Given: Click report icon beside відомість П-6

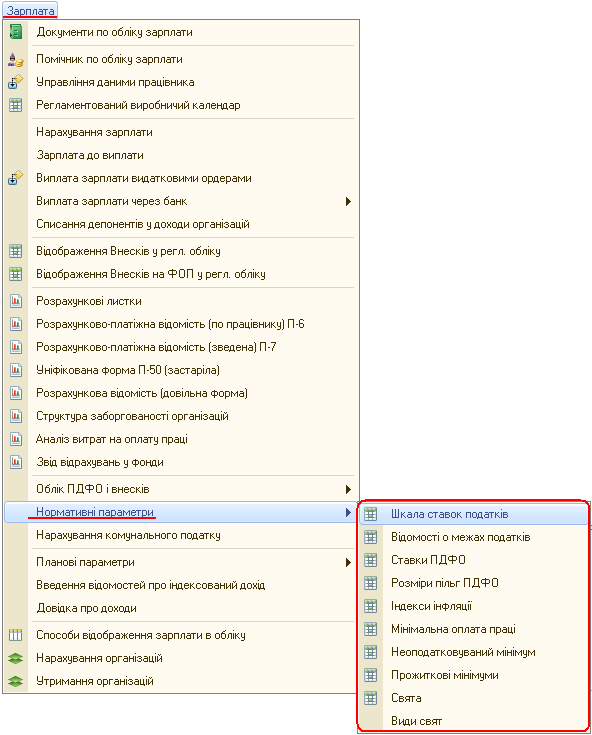Looking at the screenshot, I should tap(16, 324).
